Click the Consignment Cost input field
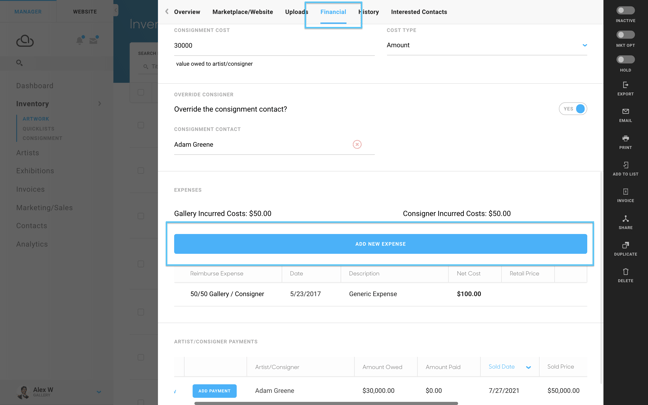 (274, 45)
